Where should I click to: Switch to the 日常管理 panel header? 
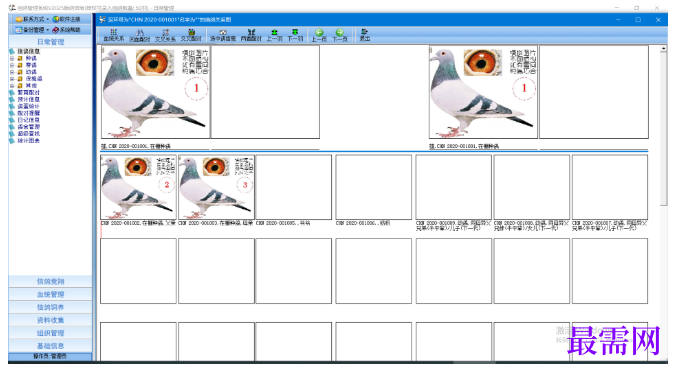50,42
